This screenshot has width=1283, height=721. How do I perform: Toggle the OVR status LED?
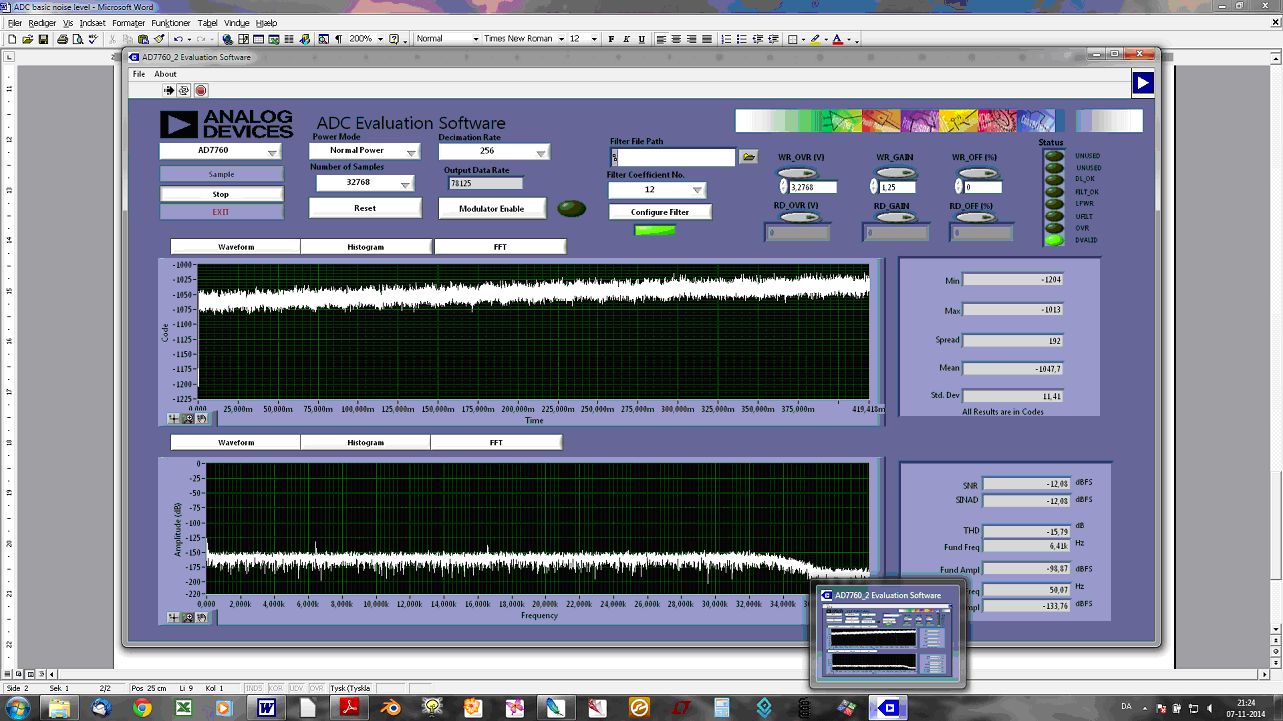(x=1053, y=227)
